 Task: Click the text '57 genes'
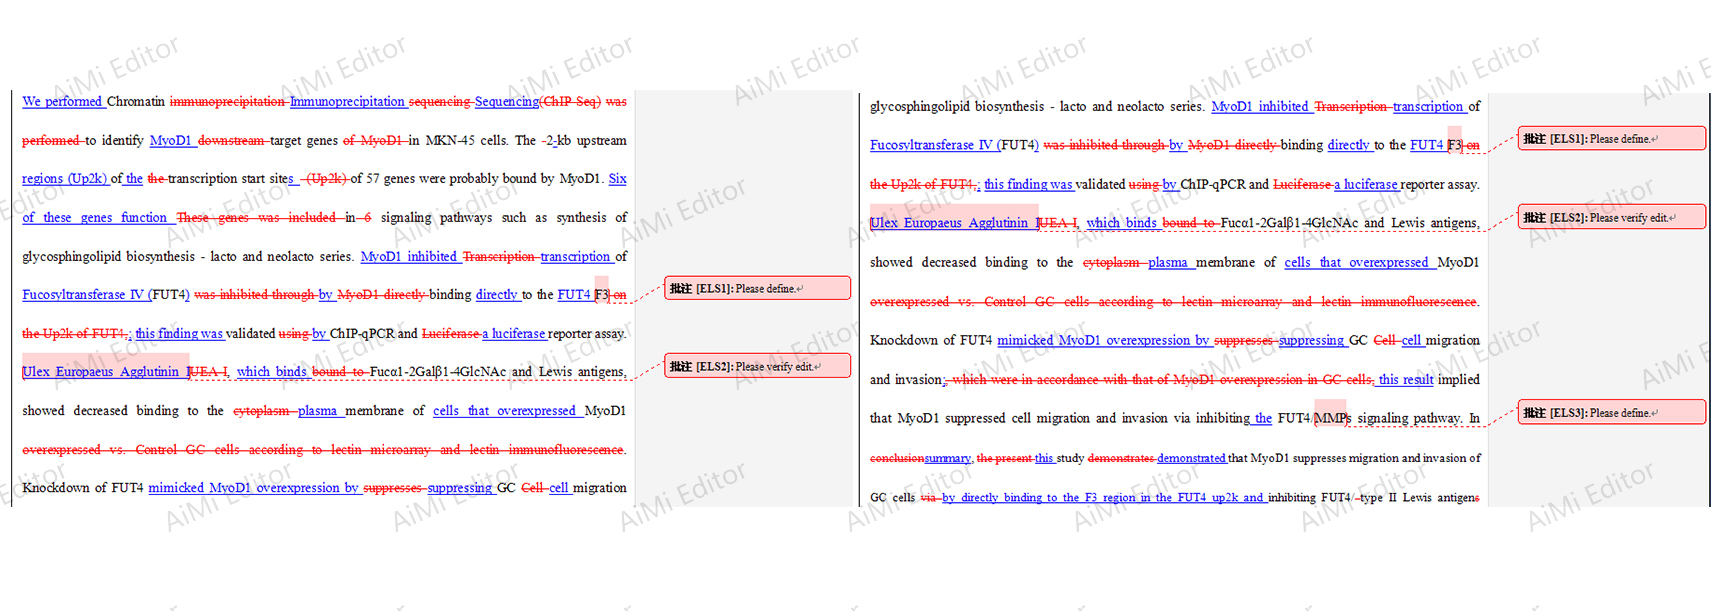[391, 178]
